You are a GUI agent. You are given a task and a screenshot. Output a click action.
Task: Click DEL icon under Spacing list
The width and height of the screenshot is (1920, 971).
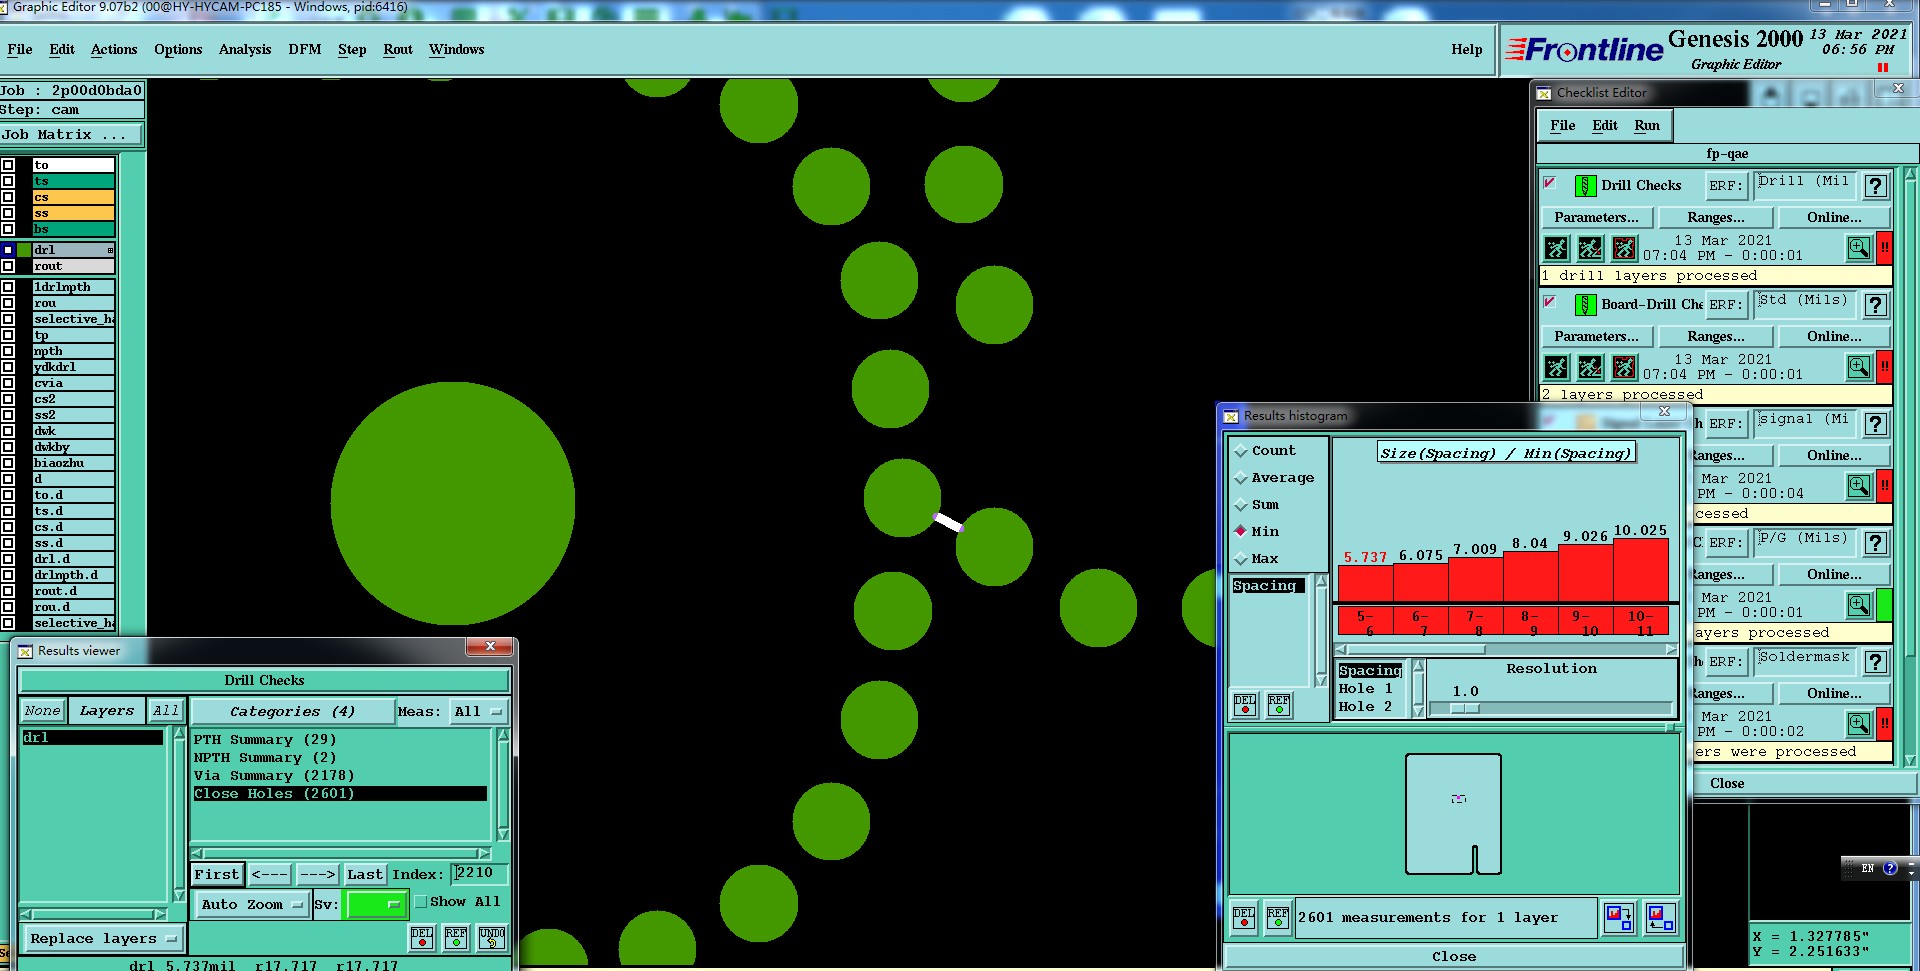tap(1245, 705)
